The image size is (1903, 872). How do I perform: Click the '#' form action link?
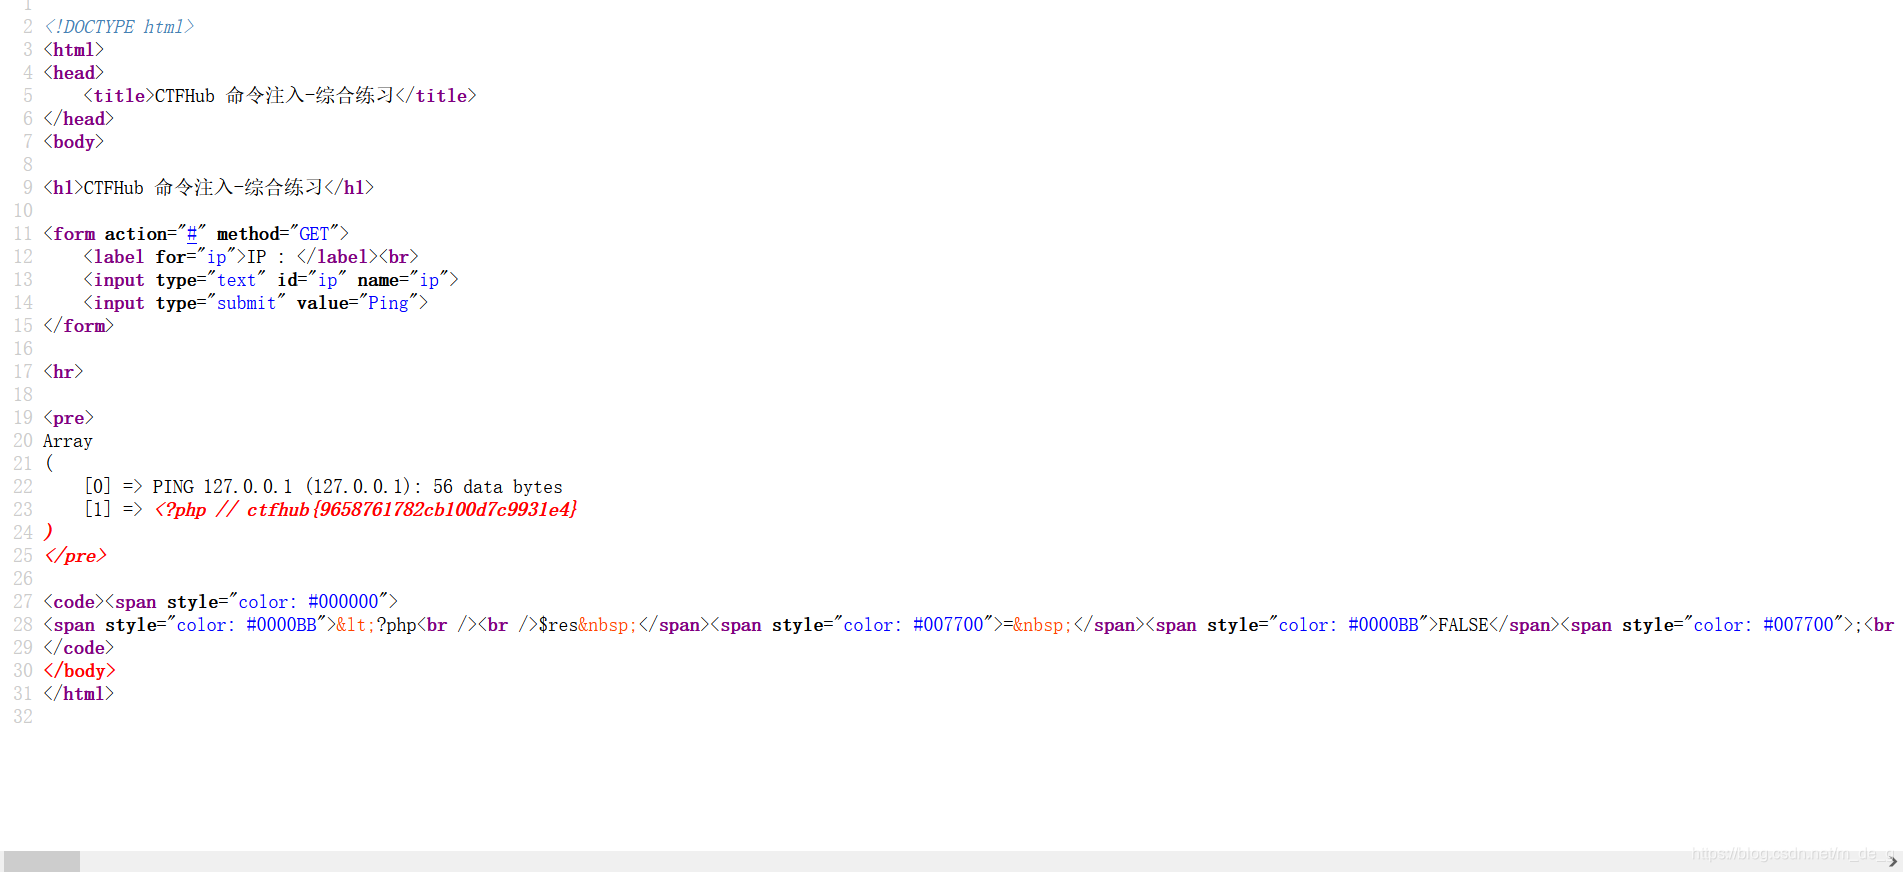tap(191, 234)
